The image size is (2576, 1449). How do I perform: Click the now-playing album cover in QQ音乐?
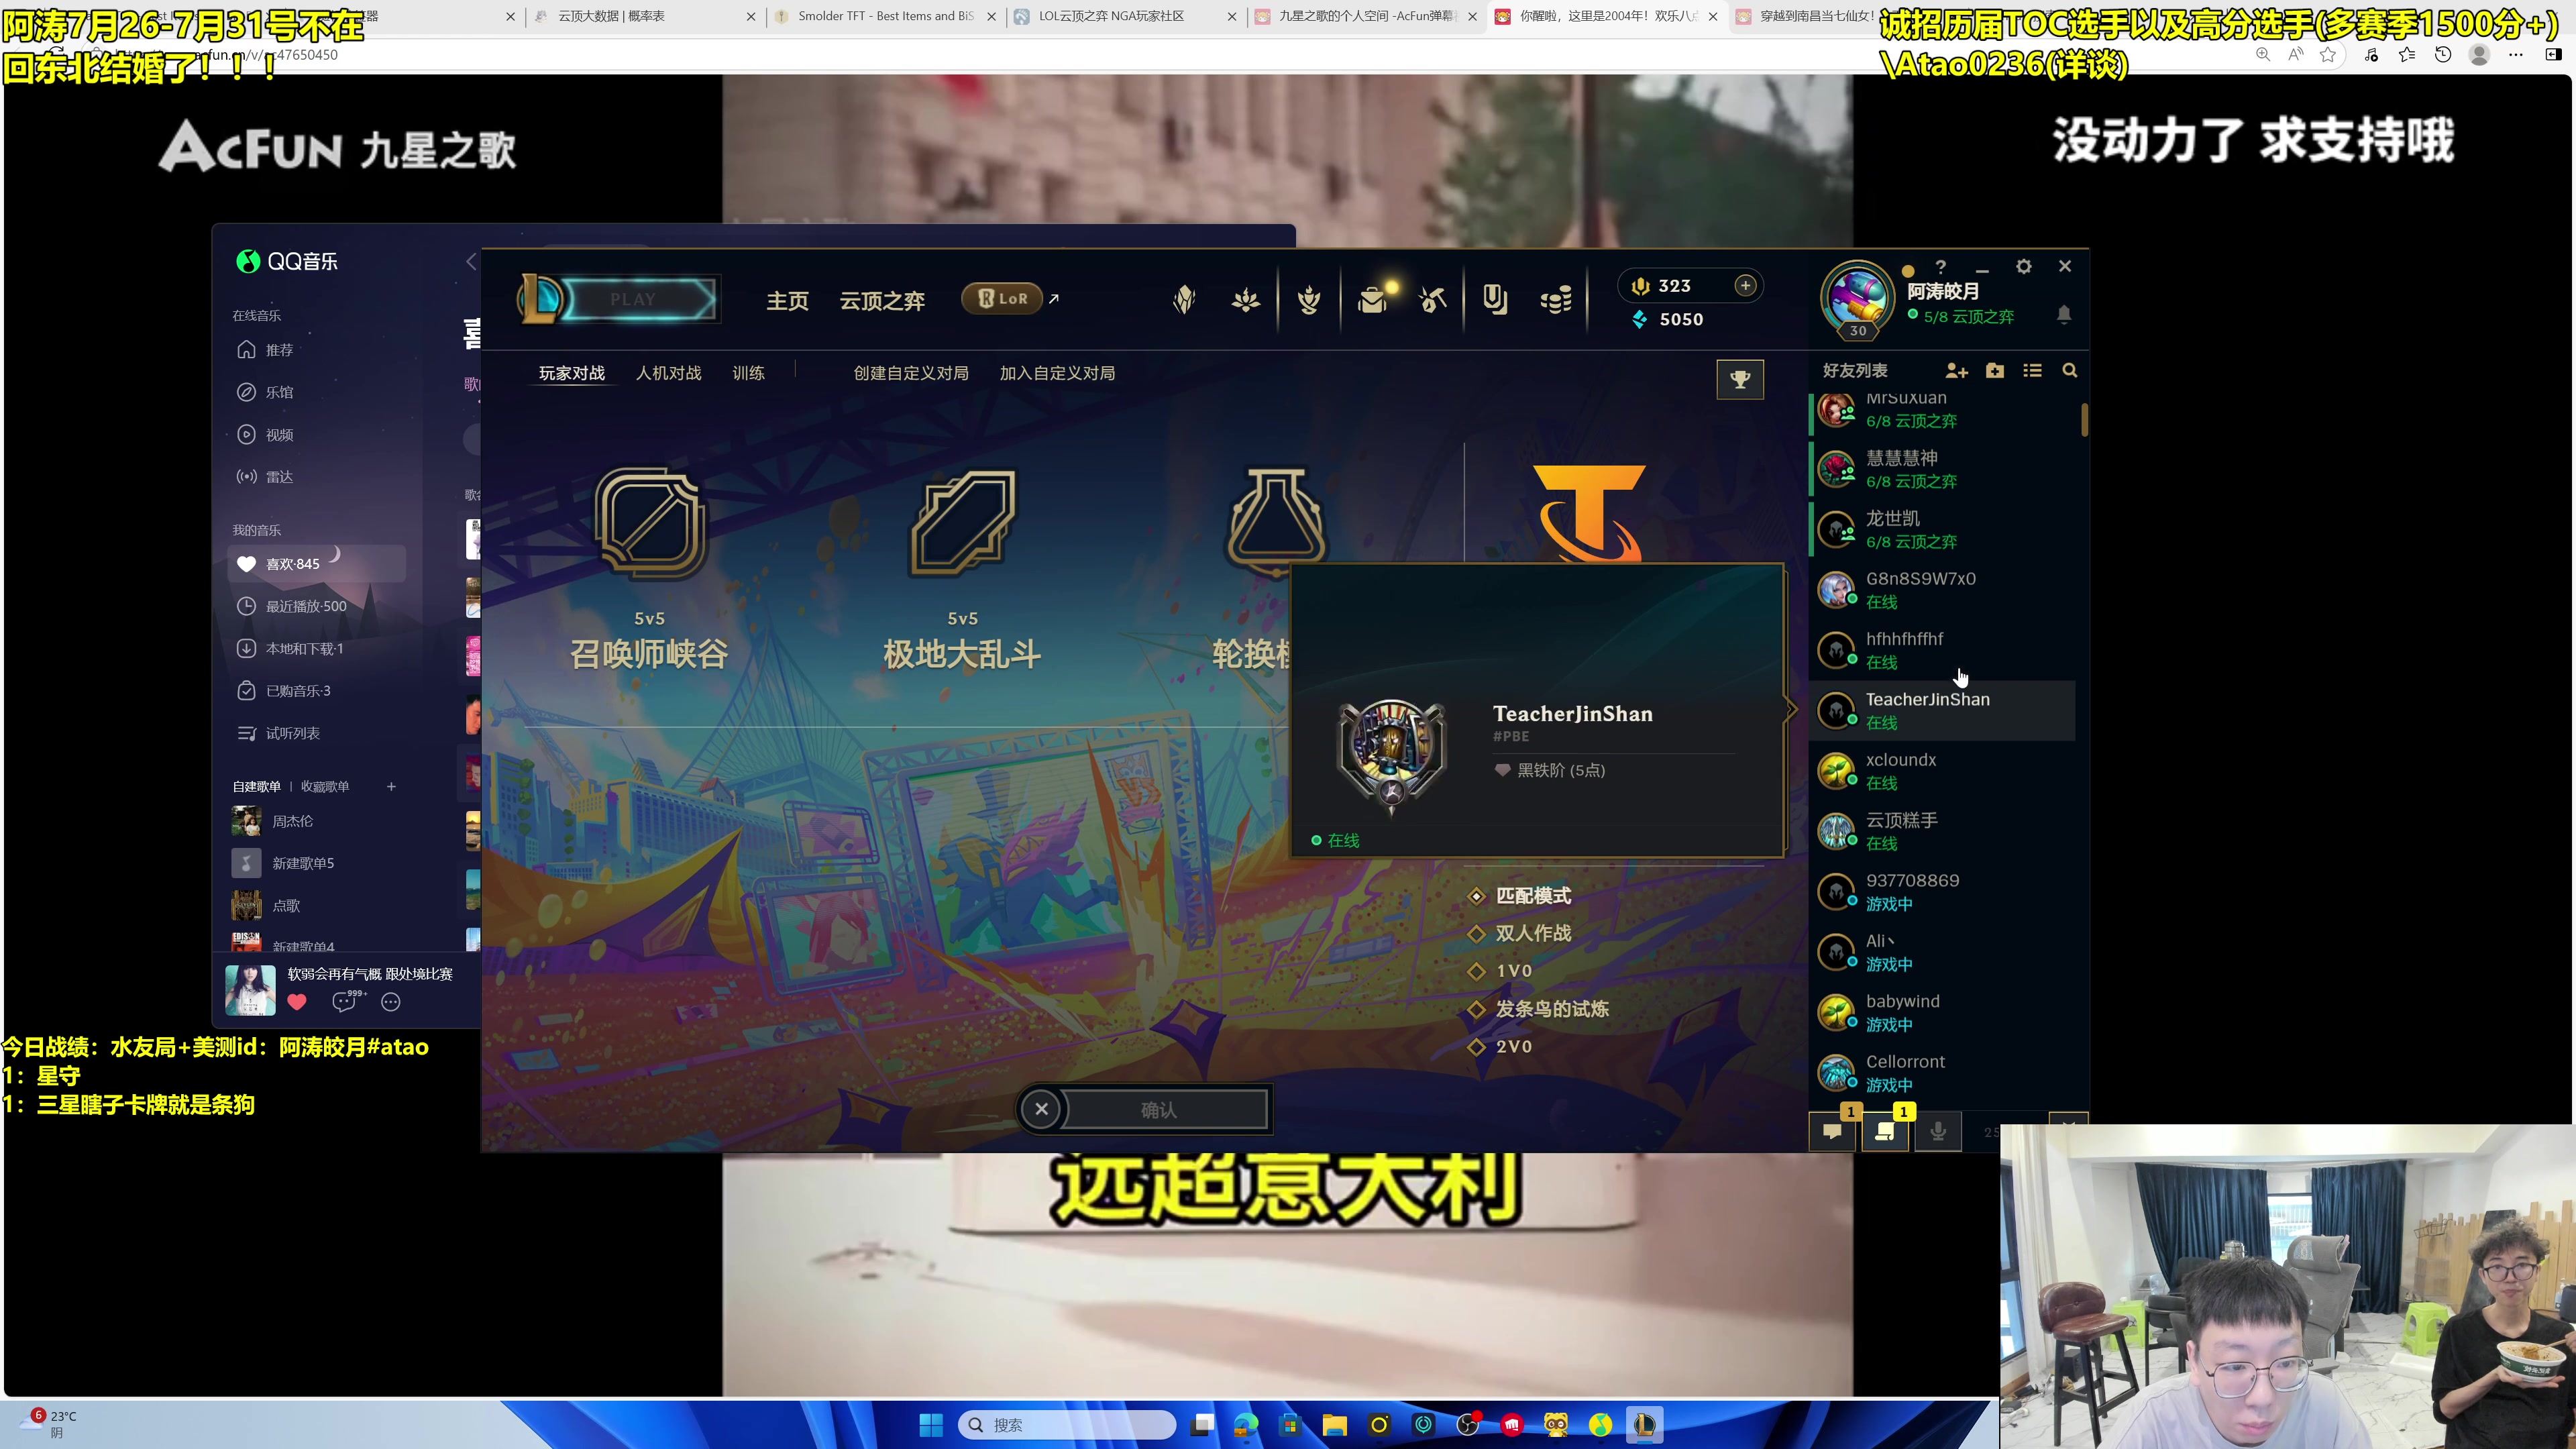250,990
